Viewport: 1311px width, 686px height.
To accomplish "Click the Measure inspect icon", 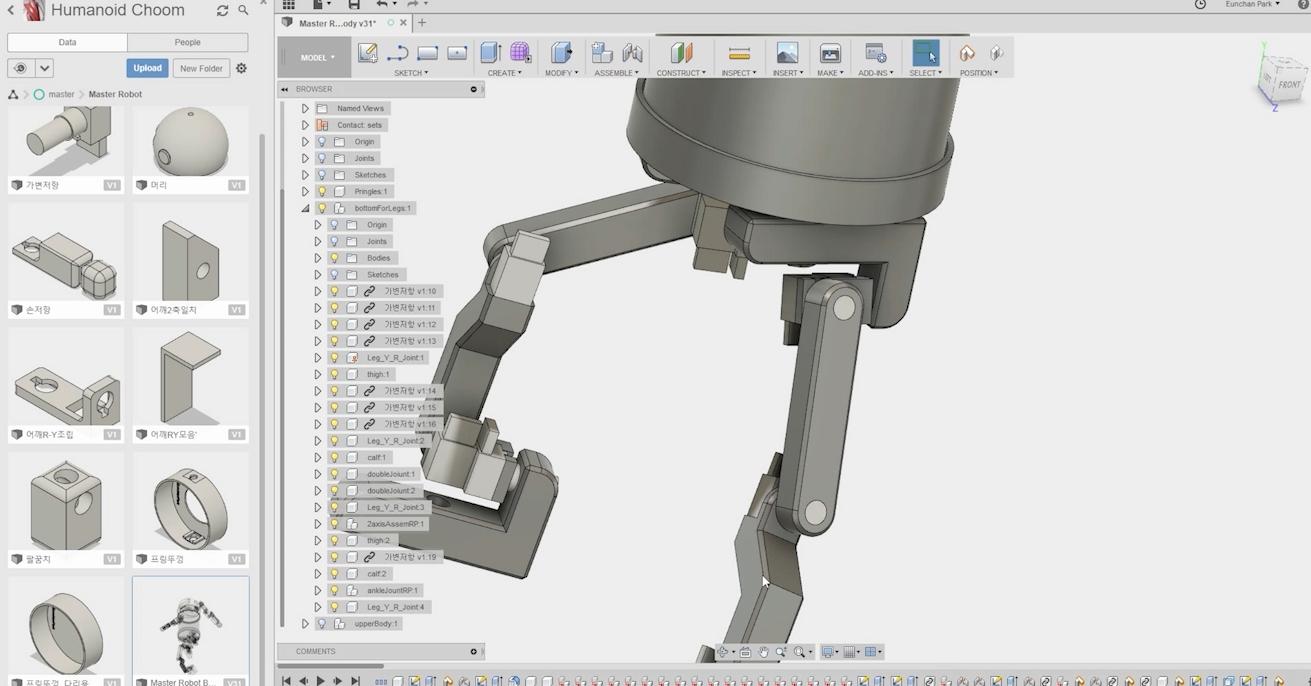I will point(739,53).
